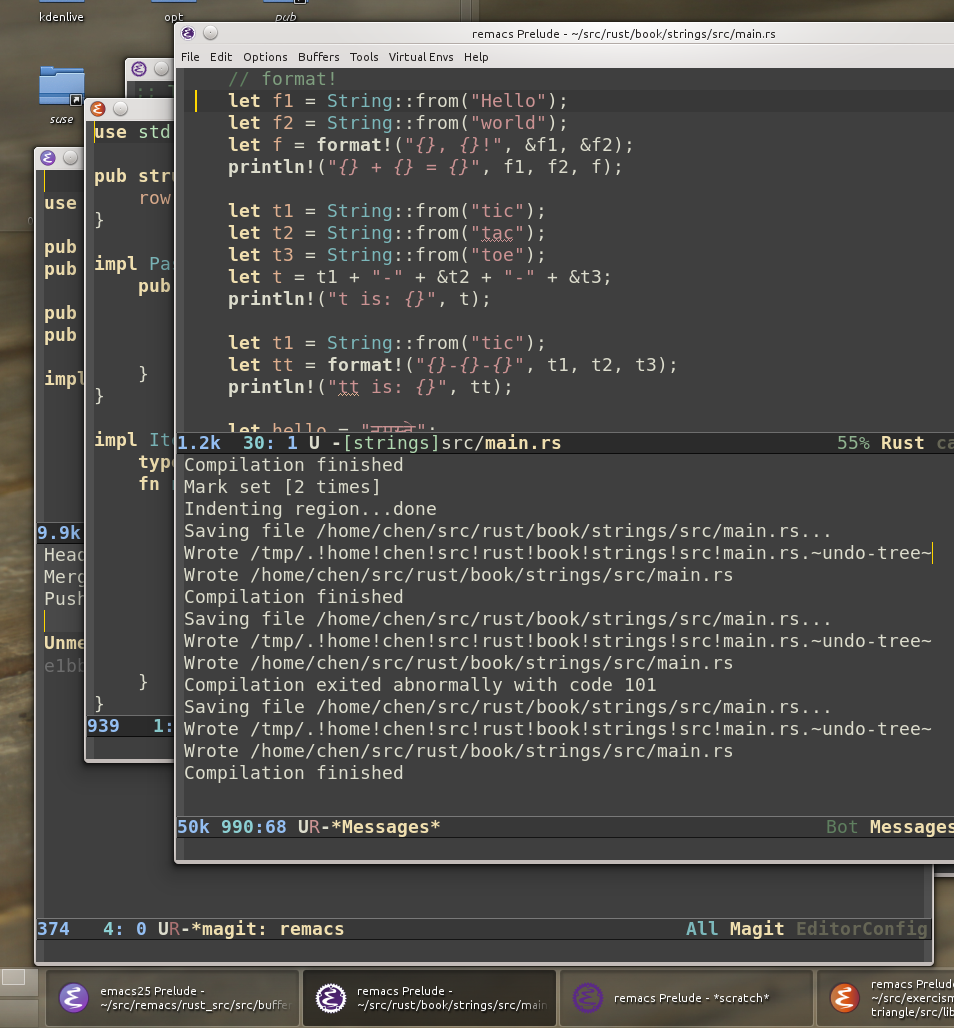
Task: Click the EditorConfig minor mode indicator
Action: (862, 929)
